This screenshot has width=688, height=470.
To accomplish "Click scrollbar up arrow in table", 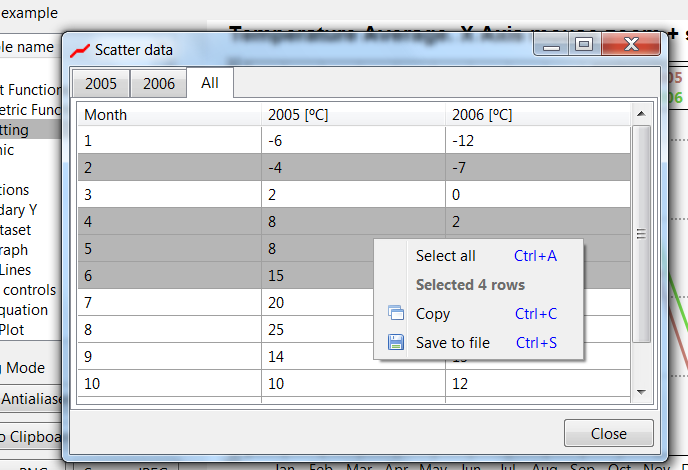I will (642, 113).
